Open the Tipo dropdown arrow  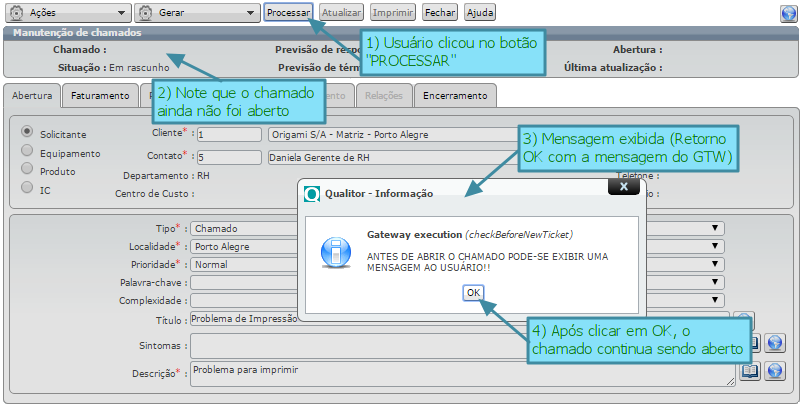(715, 228)
